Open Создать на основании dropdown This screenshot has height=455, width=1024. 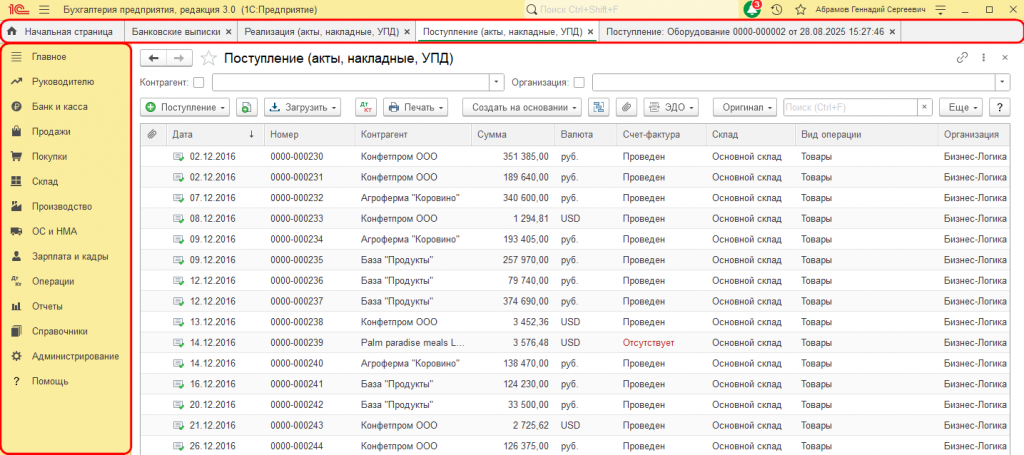(x=522, y=107)
